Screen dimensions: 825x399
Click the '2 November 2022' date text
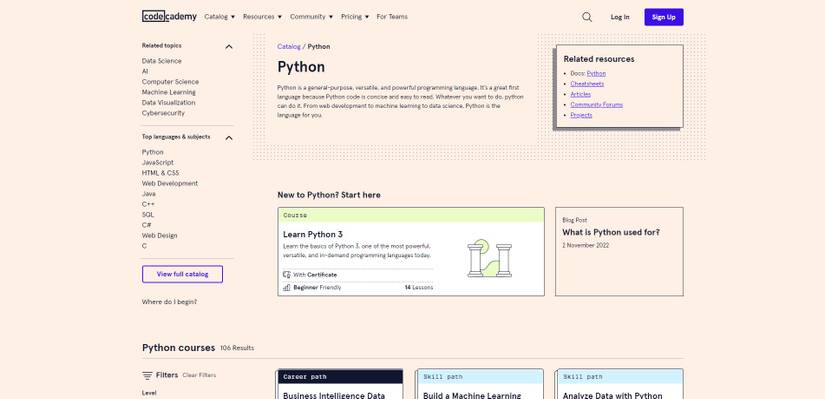[x=586, y=245]
